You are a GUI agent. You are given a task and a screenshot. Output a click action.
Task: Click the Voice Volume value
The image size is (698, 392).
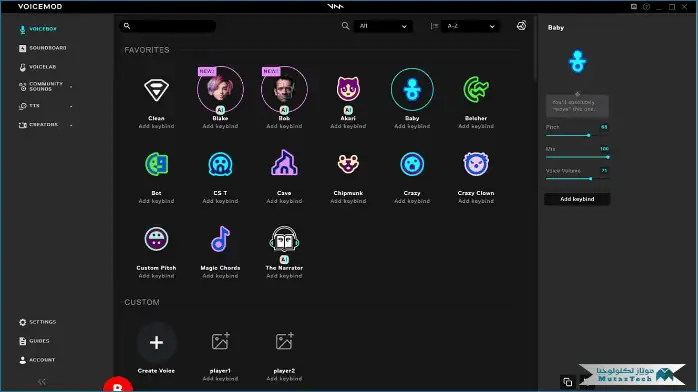coord(604,170)
